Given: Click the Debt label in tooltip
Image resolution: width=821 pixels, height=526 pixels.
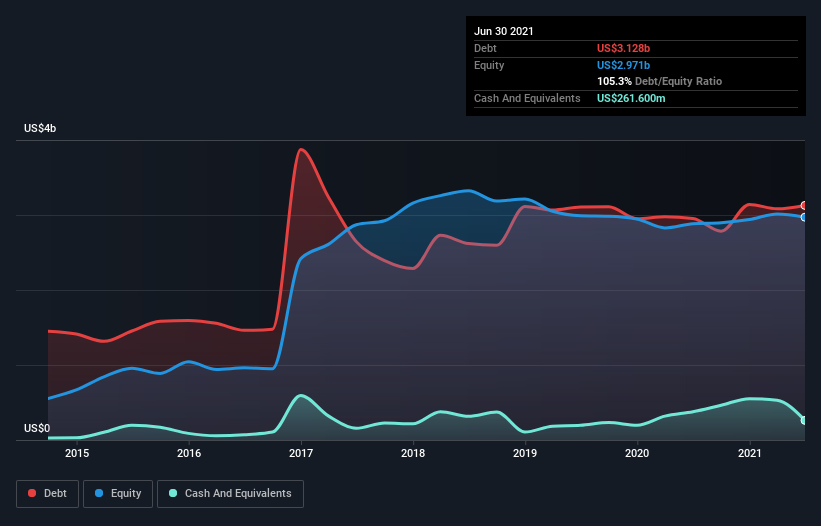Looking at the screenshot, I should click(x=485, y=48).
